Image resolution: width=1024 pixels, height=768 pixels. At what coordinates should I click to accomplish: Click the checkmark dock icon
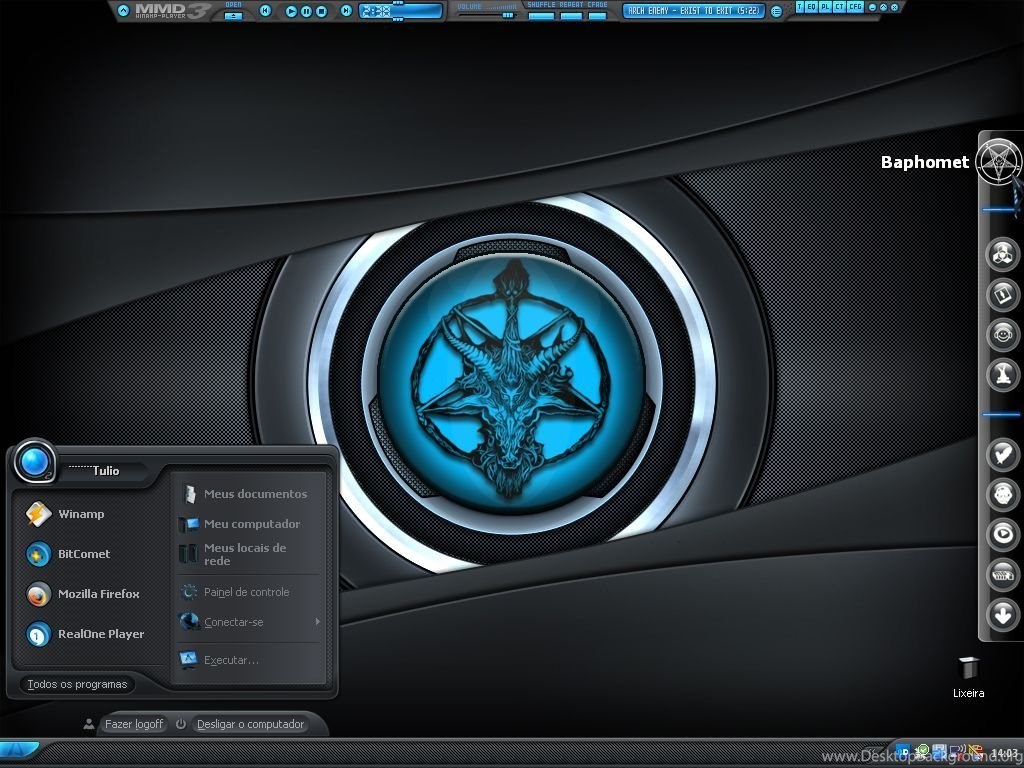pos(1002,453)
